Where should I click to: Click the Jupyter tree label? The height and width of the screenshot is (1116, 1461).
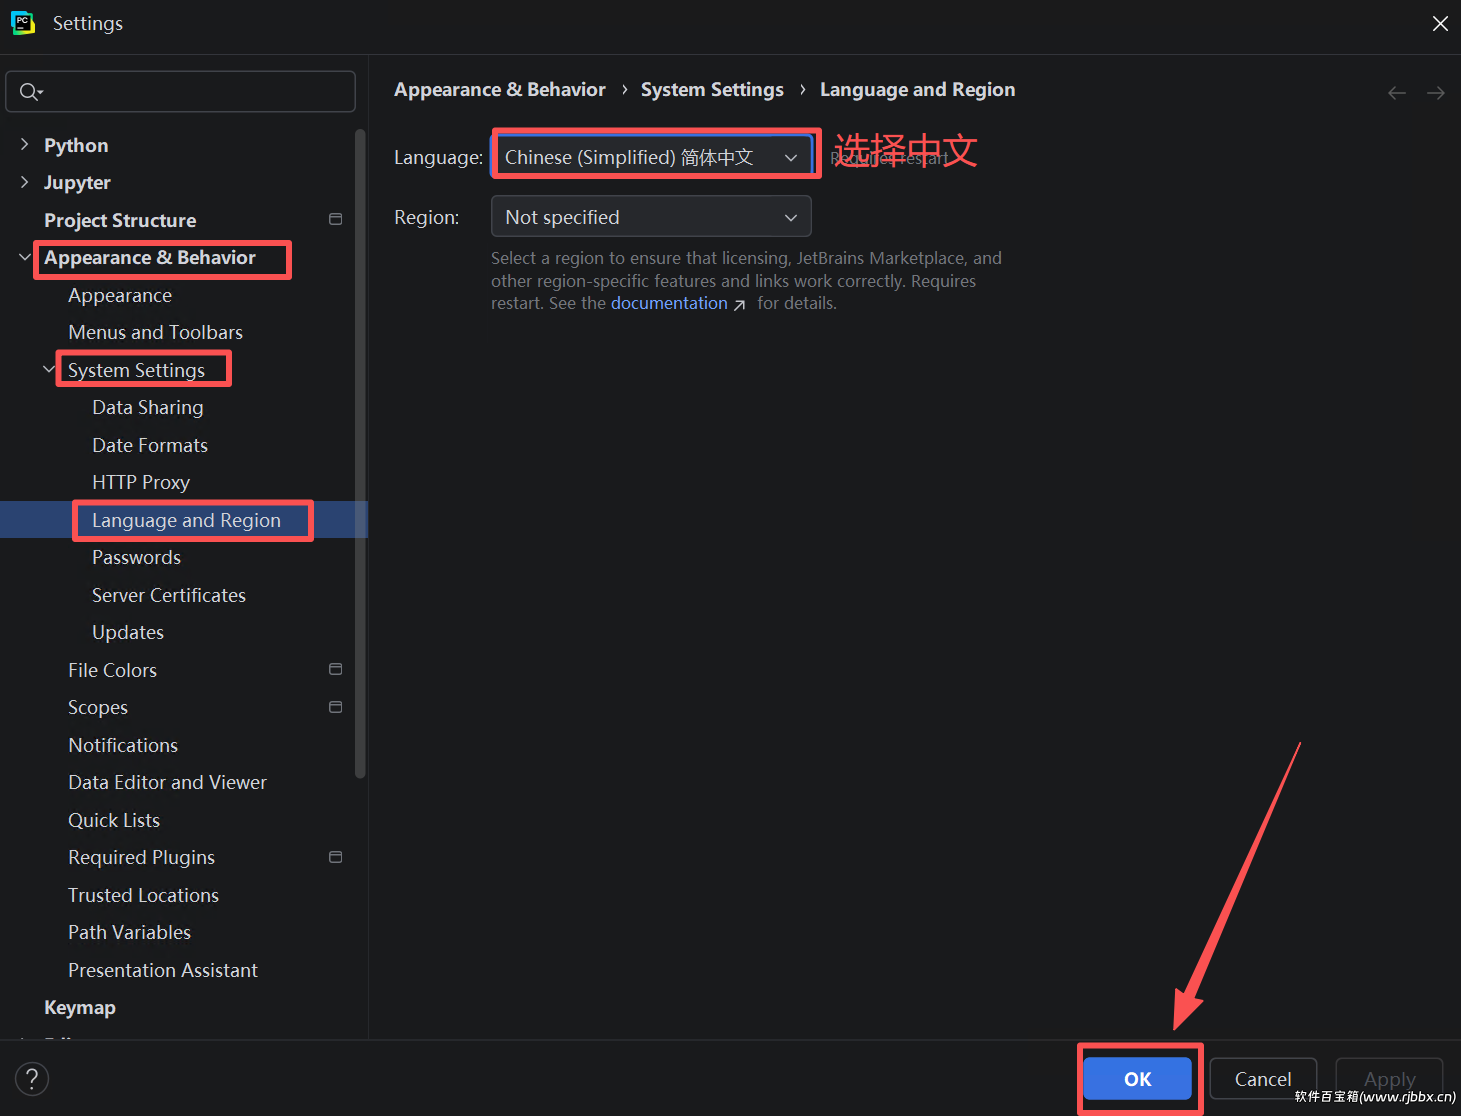(77, 182)
